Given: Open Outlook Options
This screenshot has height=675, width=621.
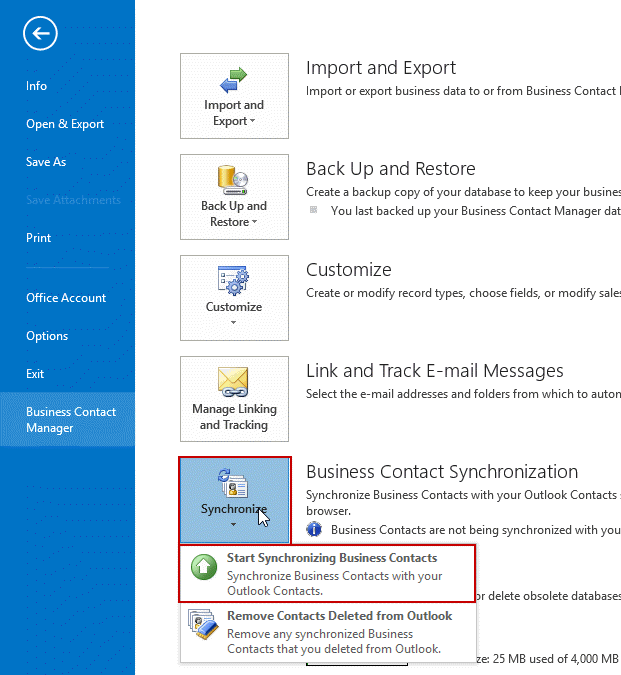Looking at the screenshot, I should point(47,336).
